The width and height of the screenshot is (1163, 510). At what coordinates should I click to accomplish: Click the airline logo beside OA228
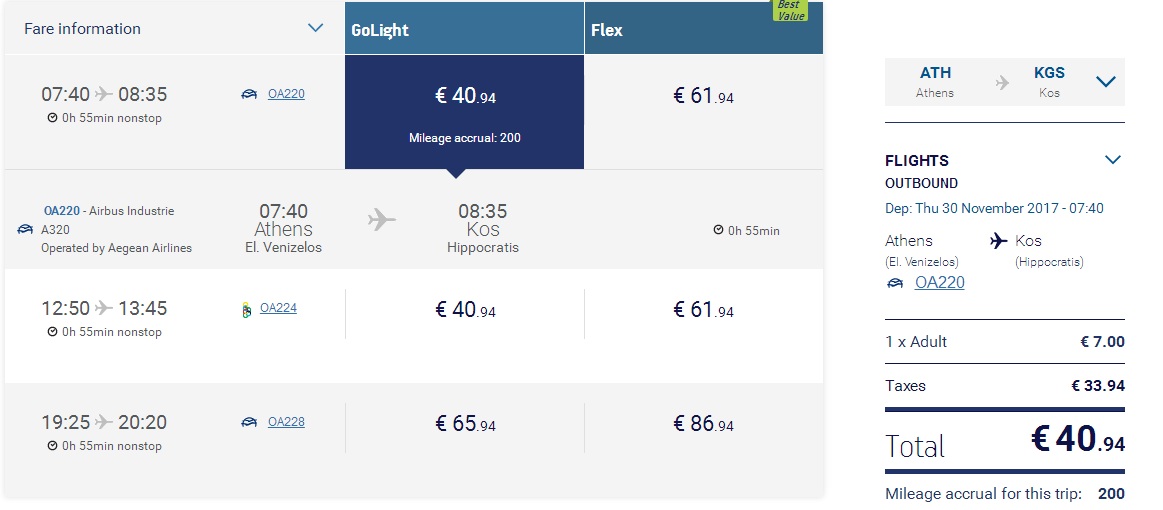[249, 423]
